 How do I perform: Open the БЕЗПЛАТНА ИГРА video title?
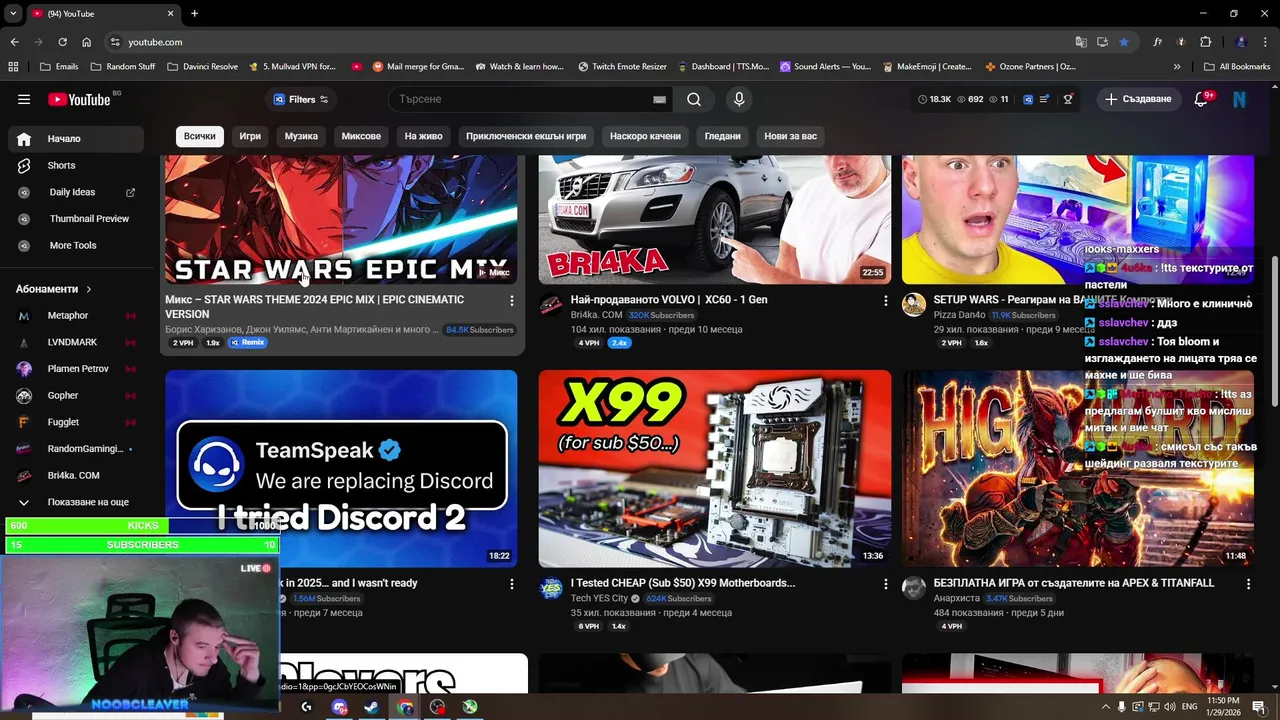(1074, 583)
